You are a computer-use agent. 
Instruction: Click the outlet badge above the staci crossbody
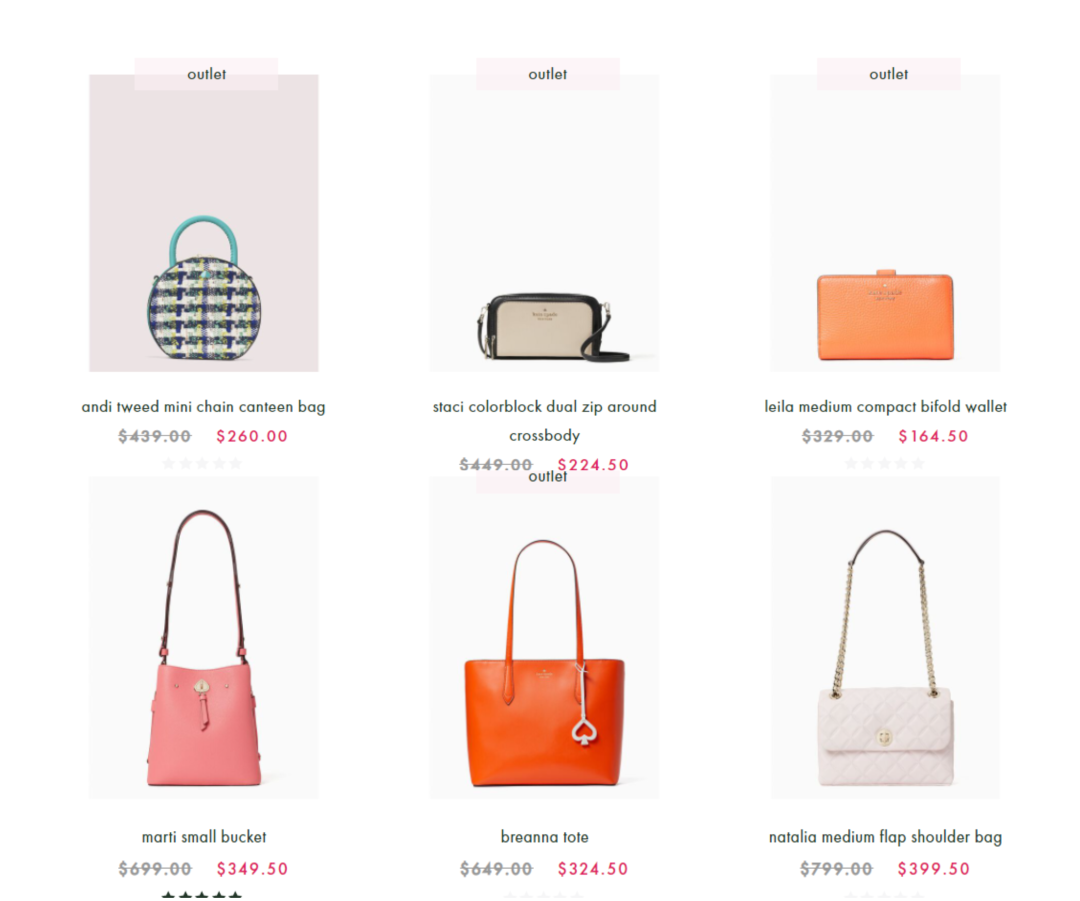click(x=548, y=74)
